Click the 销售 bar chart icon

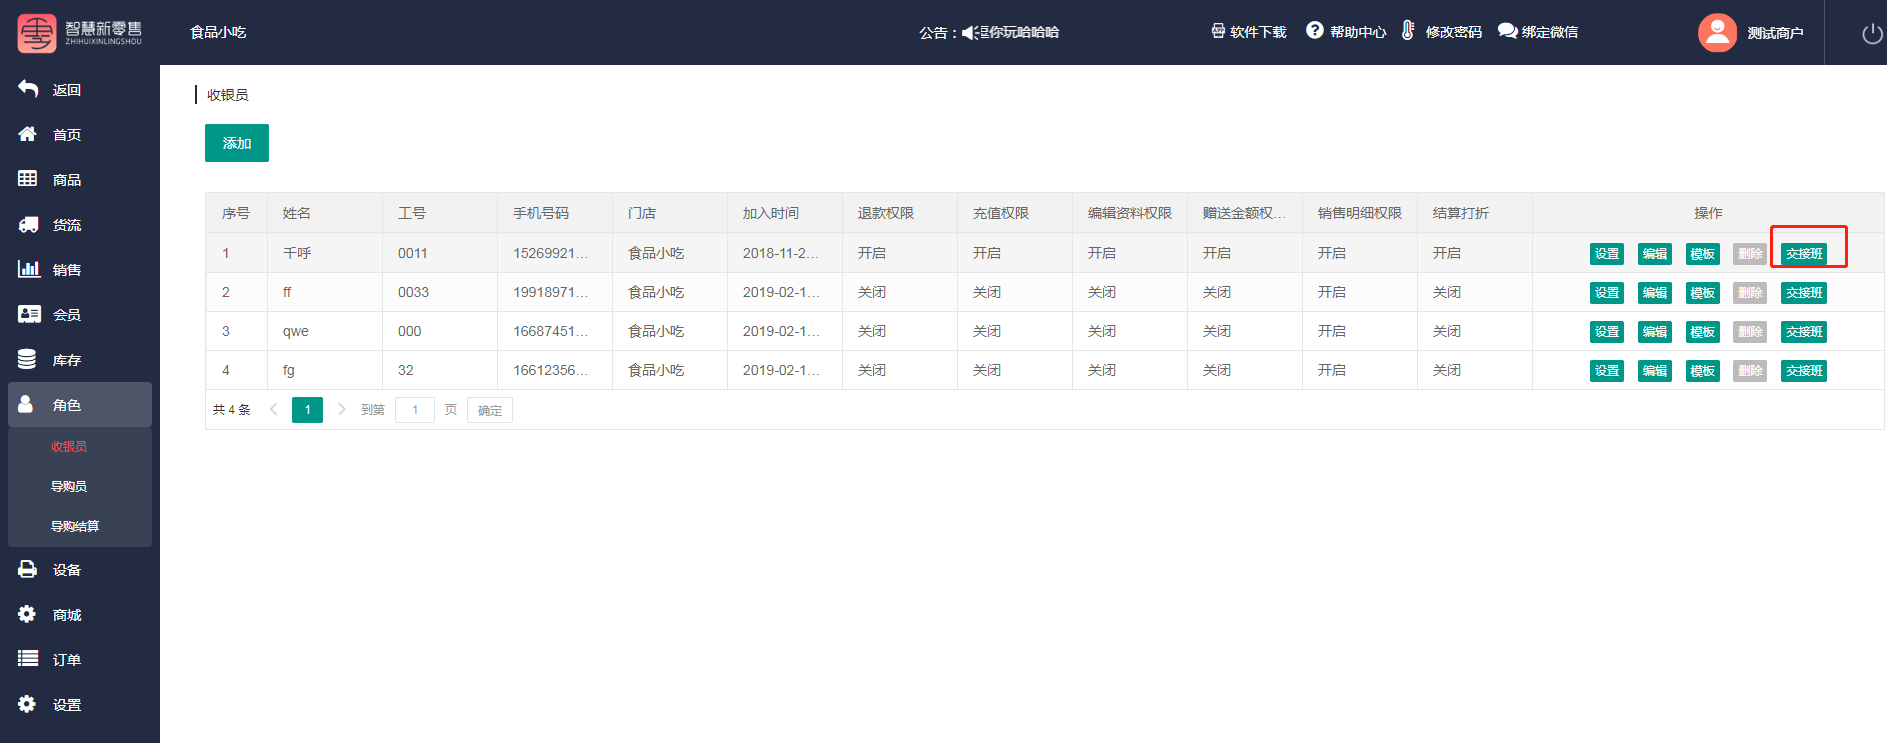(x=28, y=269)
